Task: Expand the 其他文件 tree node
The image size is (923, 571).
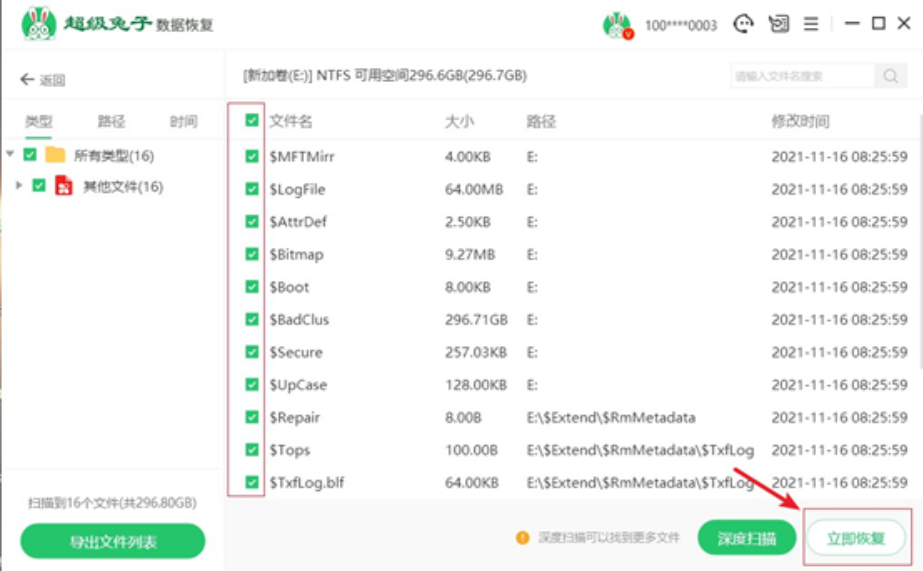Action: tap(19, 186)
